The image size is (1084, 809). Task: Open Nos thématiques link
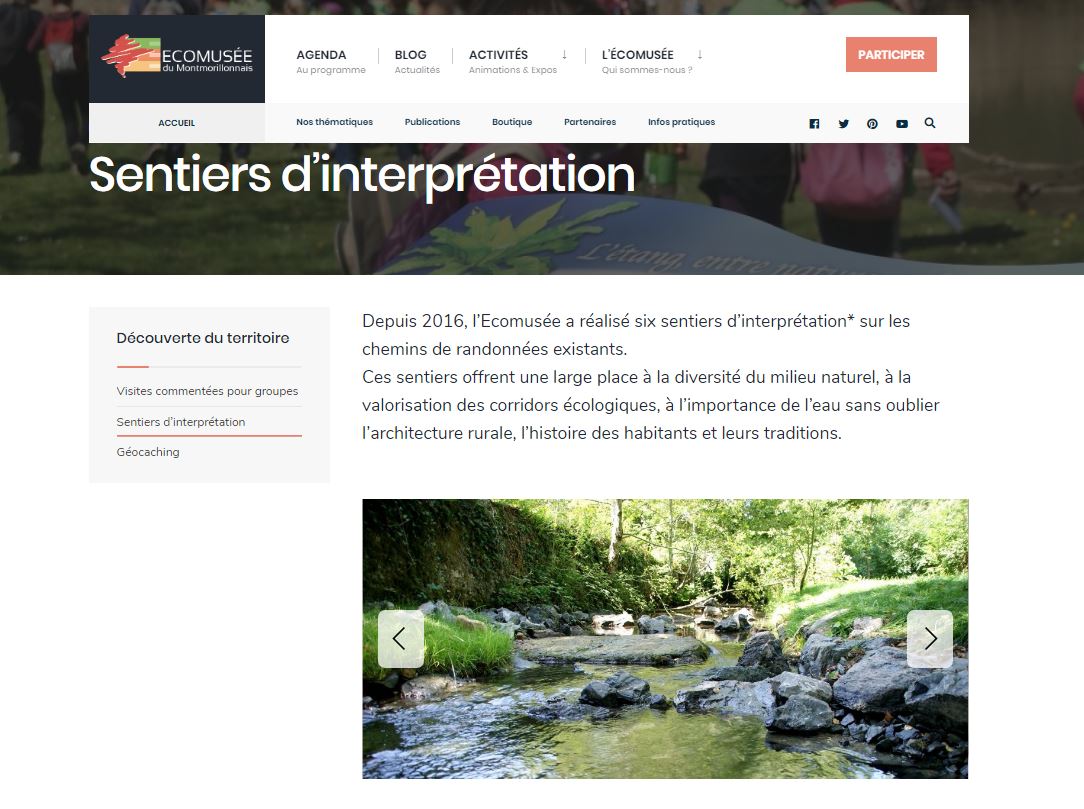tap(335, 122)
